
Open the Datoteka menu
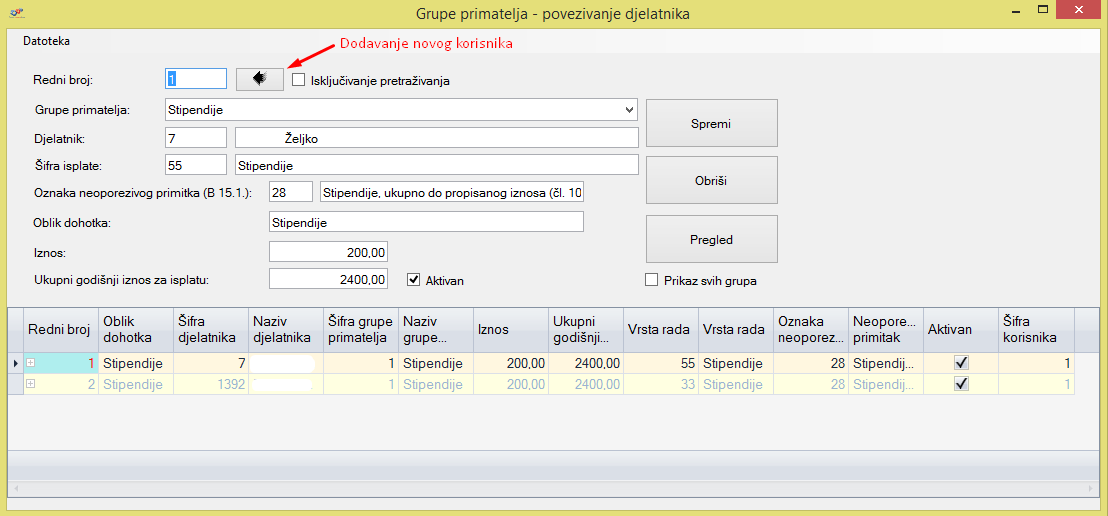(46, 42)
